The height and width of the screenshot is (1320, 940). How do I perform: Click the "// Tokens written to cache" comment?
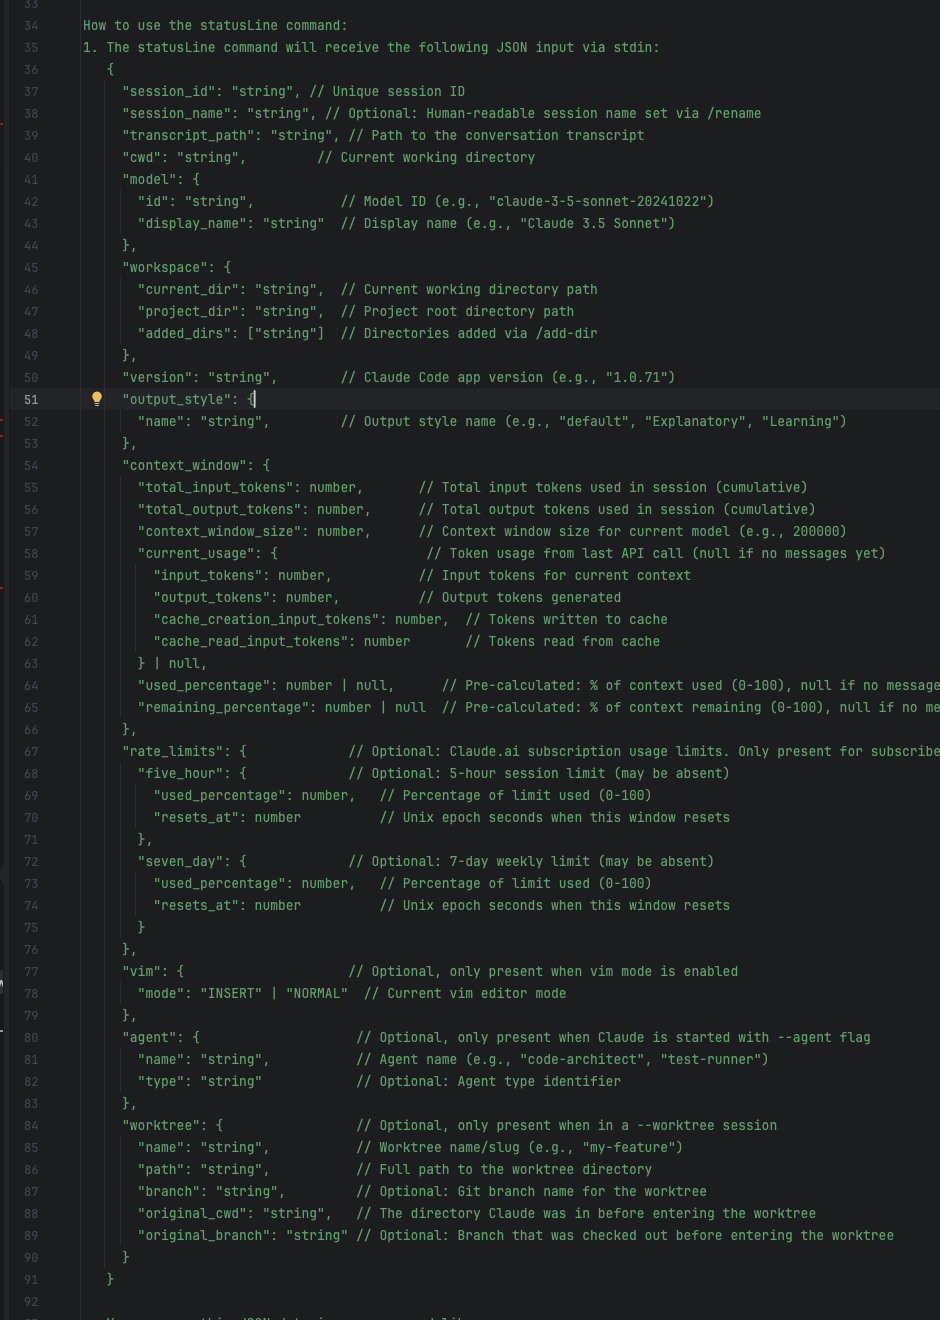click(566, 619)
